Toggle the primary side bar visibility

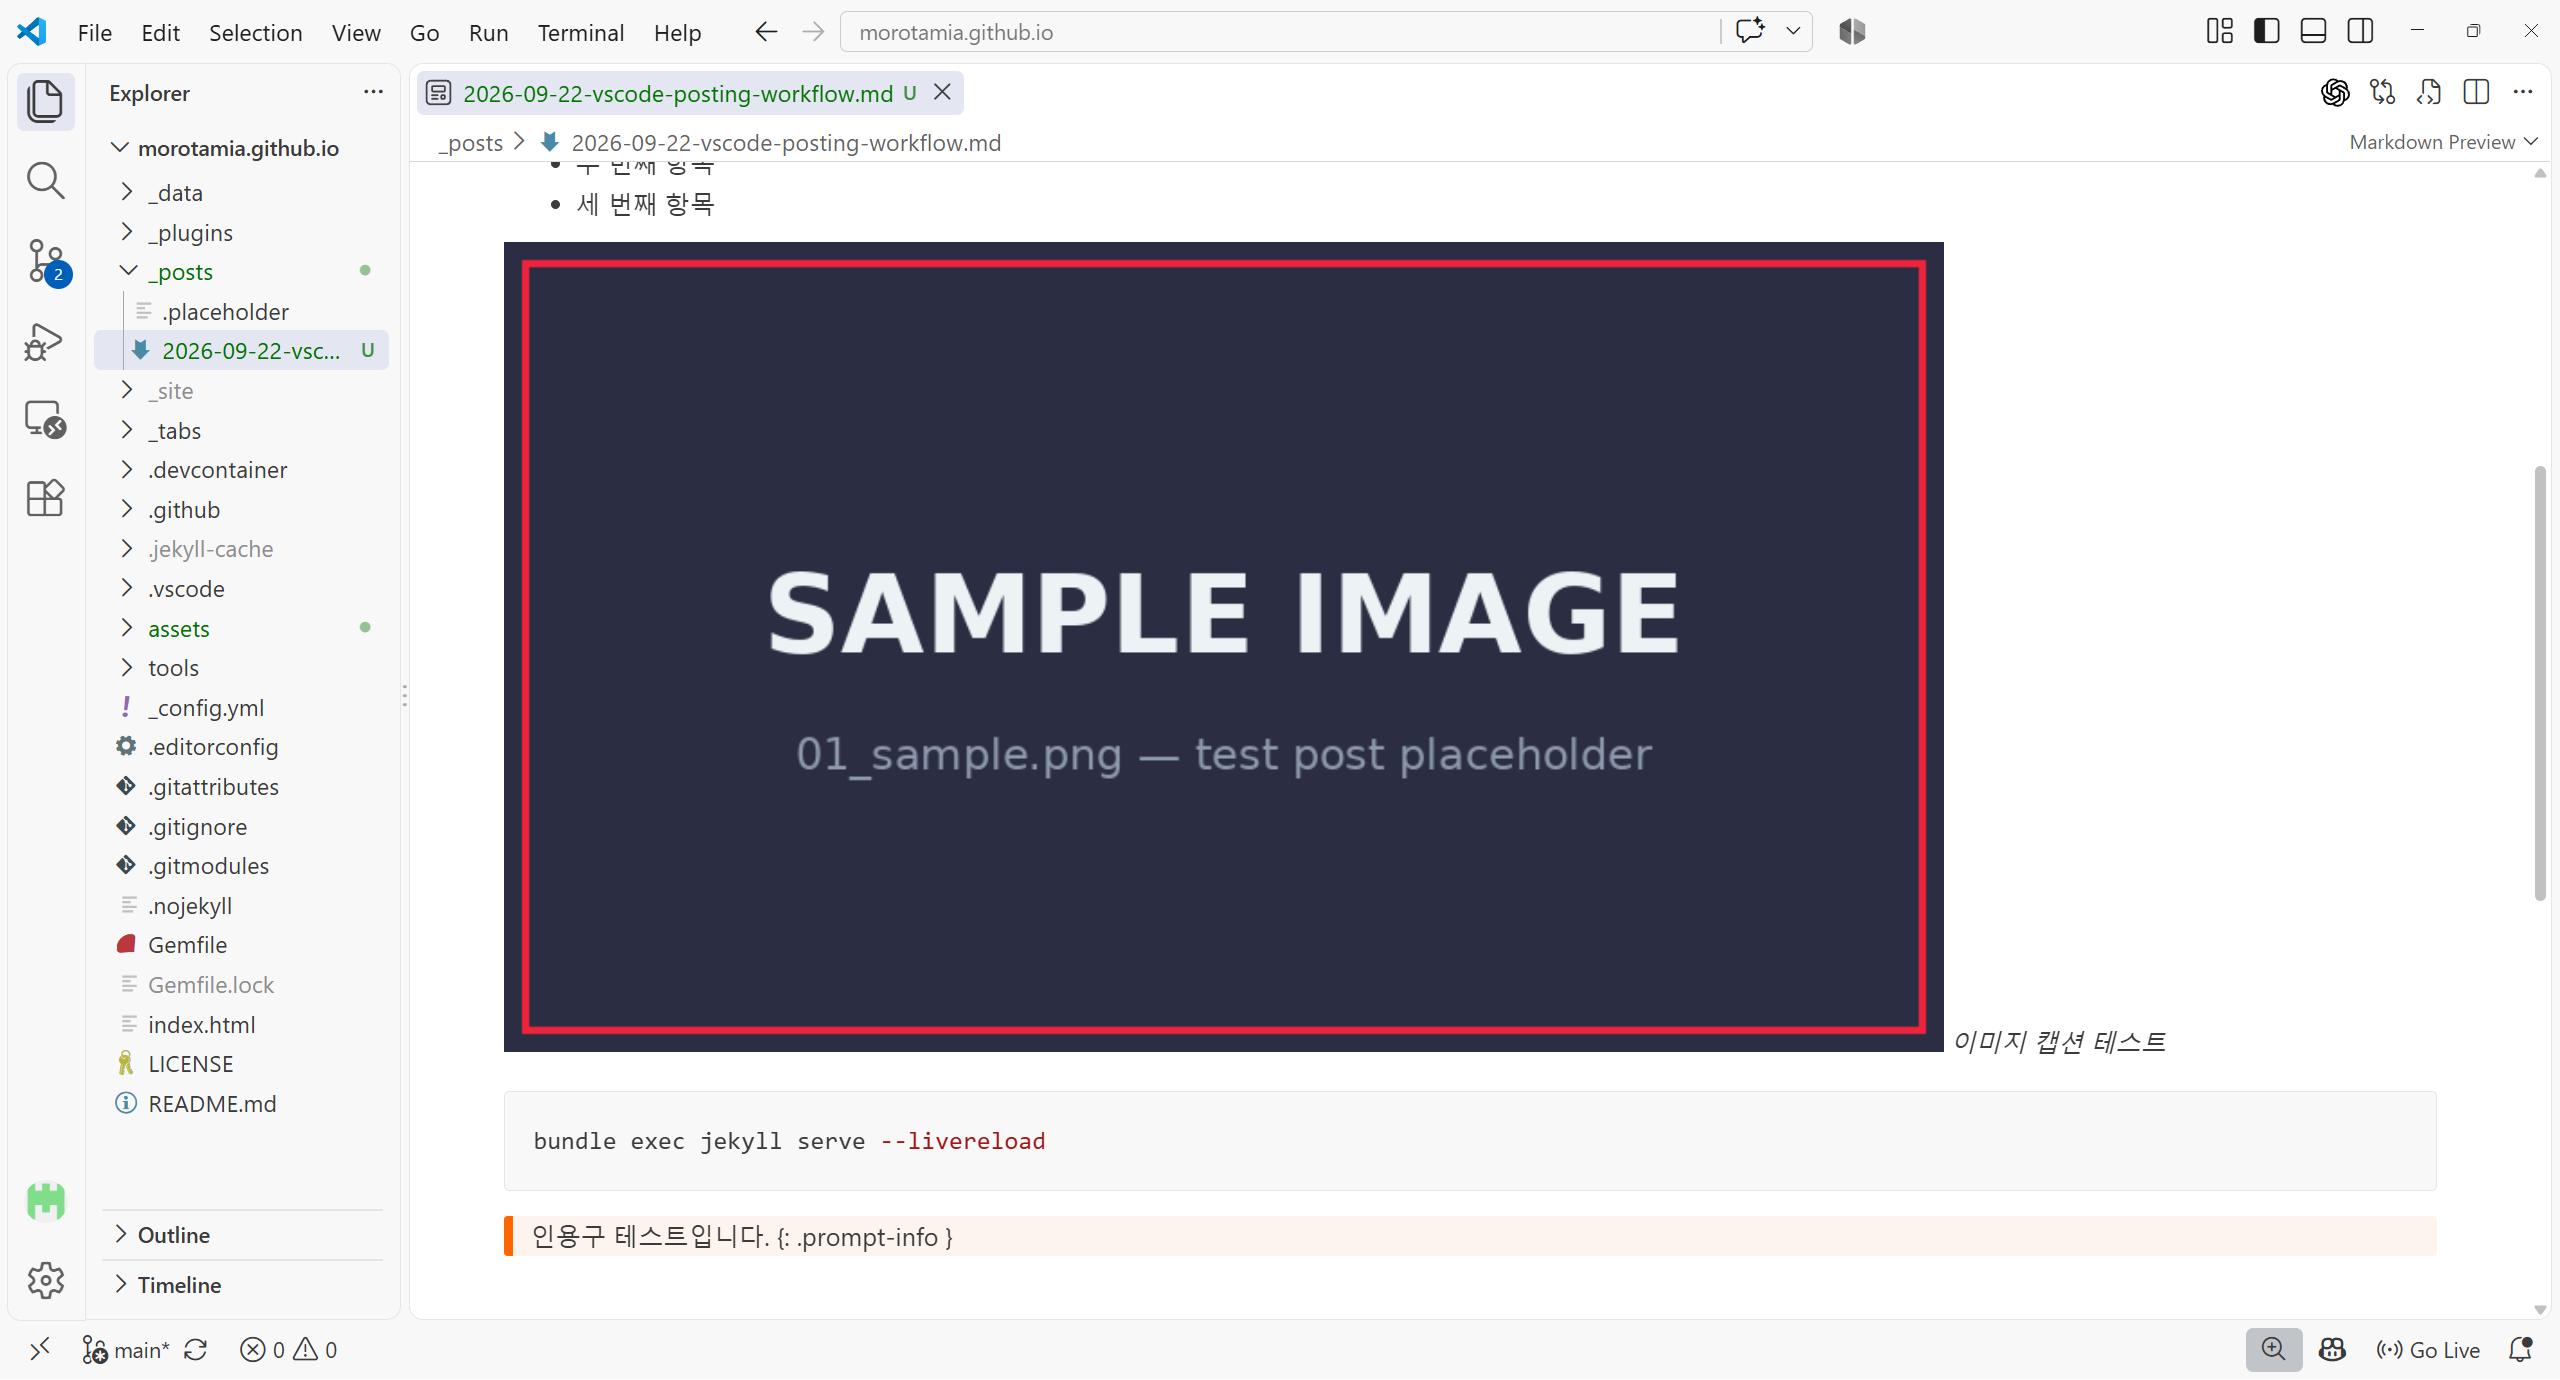[2266, 32]
